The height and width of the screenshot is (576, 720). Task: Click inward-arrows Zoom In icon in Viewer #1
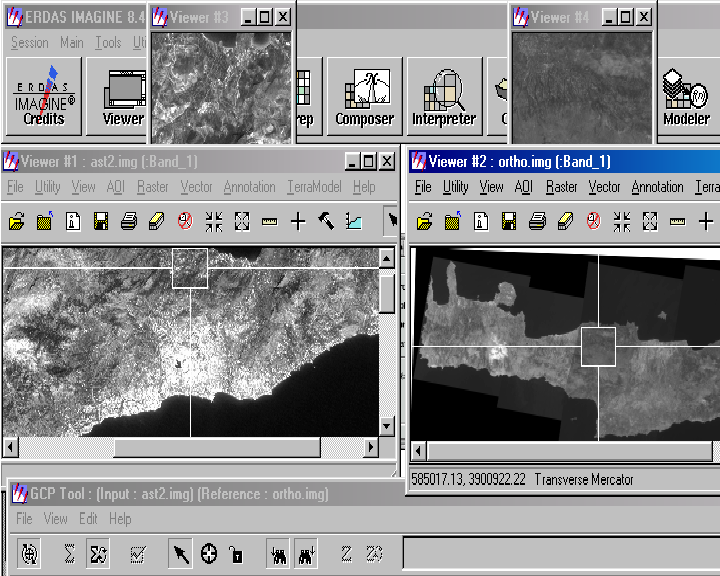(214, 222)
